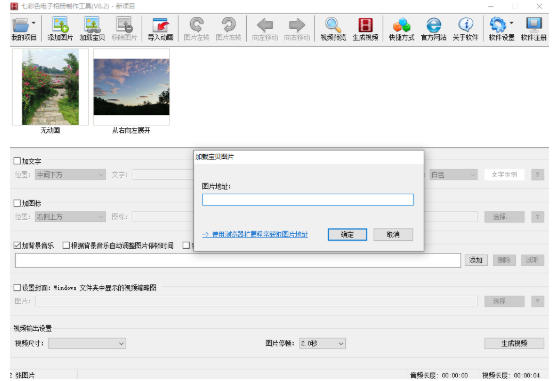The image size is (555, 381).
Task: Click 删除 button for background music
Action: tap(504, 260)
